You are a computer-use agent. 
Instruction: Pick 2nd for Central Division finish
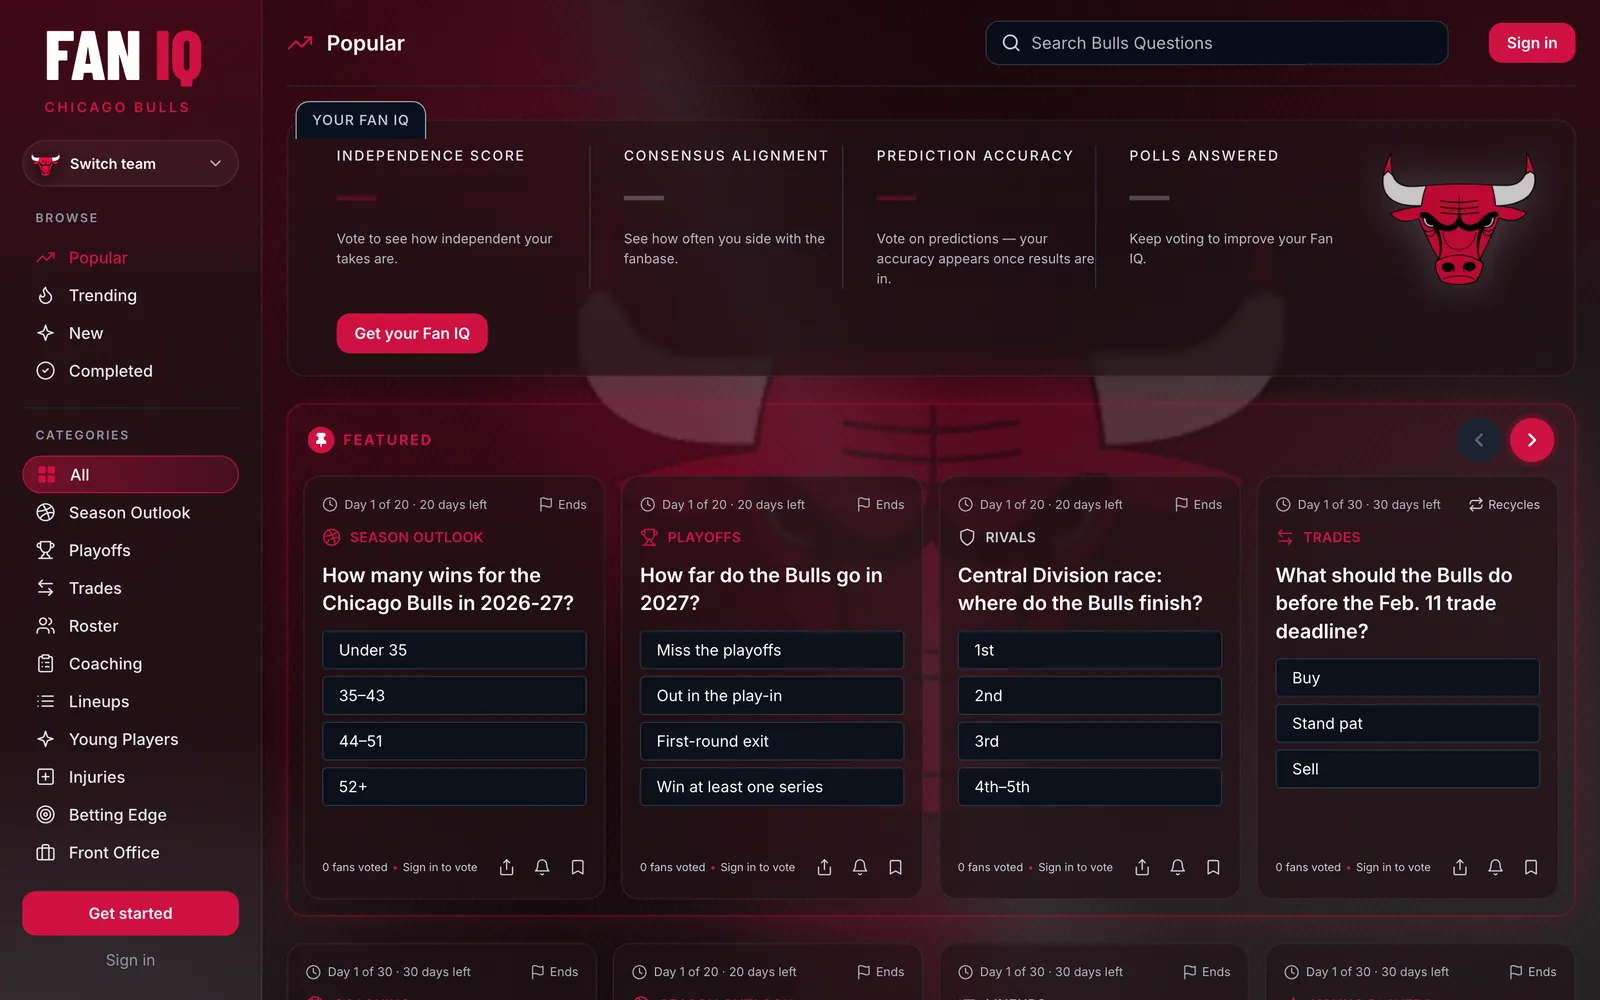[x=1090, y=696]
